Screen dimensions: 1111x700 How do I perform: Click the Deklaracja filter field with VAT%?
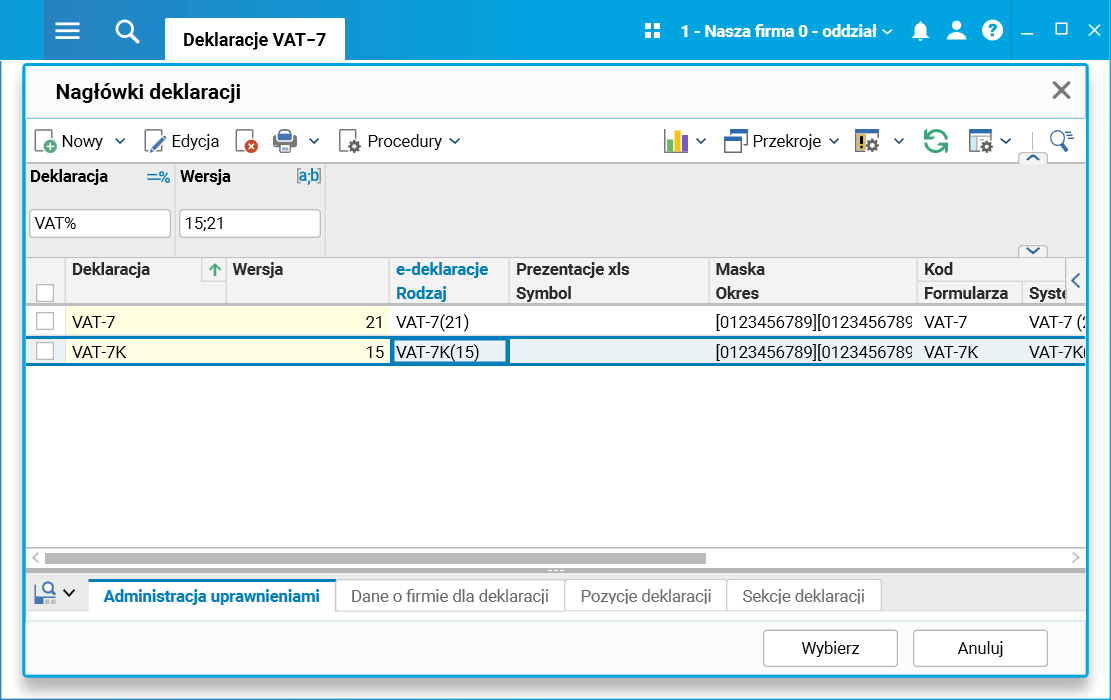click(x=100, y=223)
